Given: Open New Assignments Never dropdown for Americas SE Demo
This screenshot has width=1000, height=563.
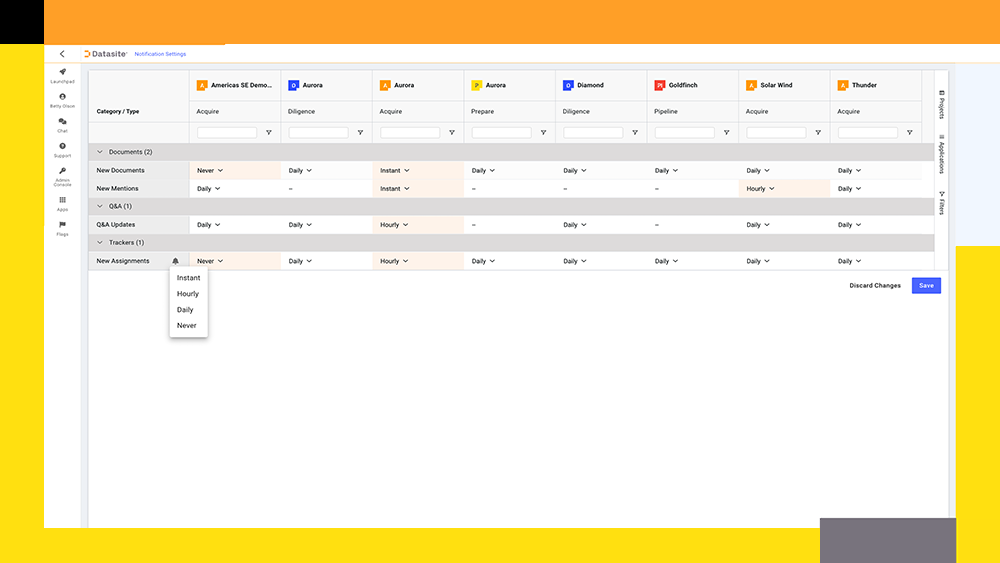Looking at the screenshot, I should click(x=210, y=261).
